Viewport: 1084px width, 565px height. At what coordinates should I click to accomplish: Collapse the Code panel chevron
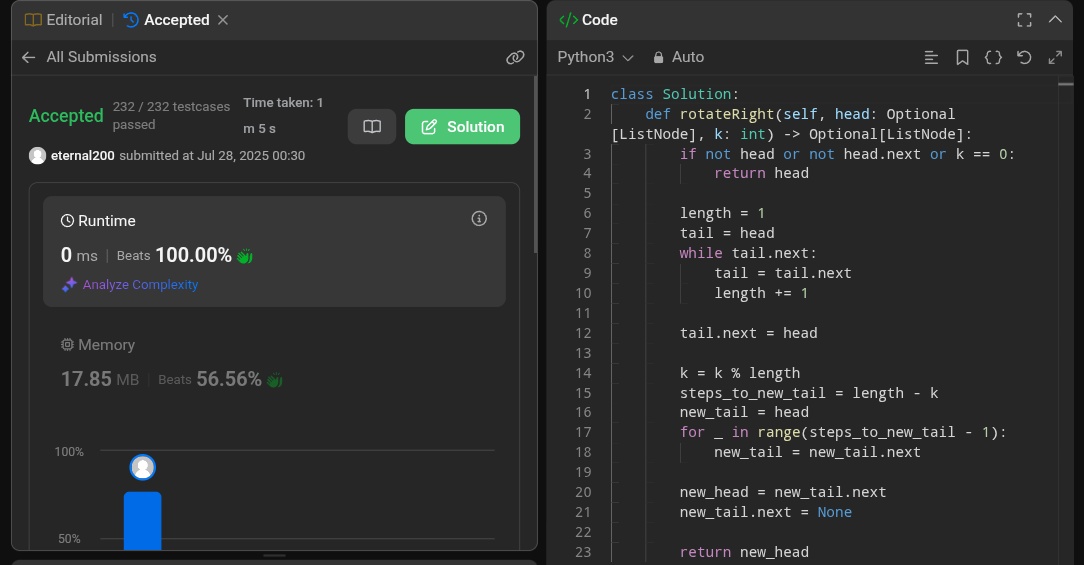1055,19
